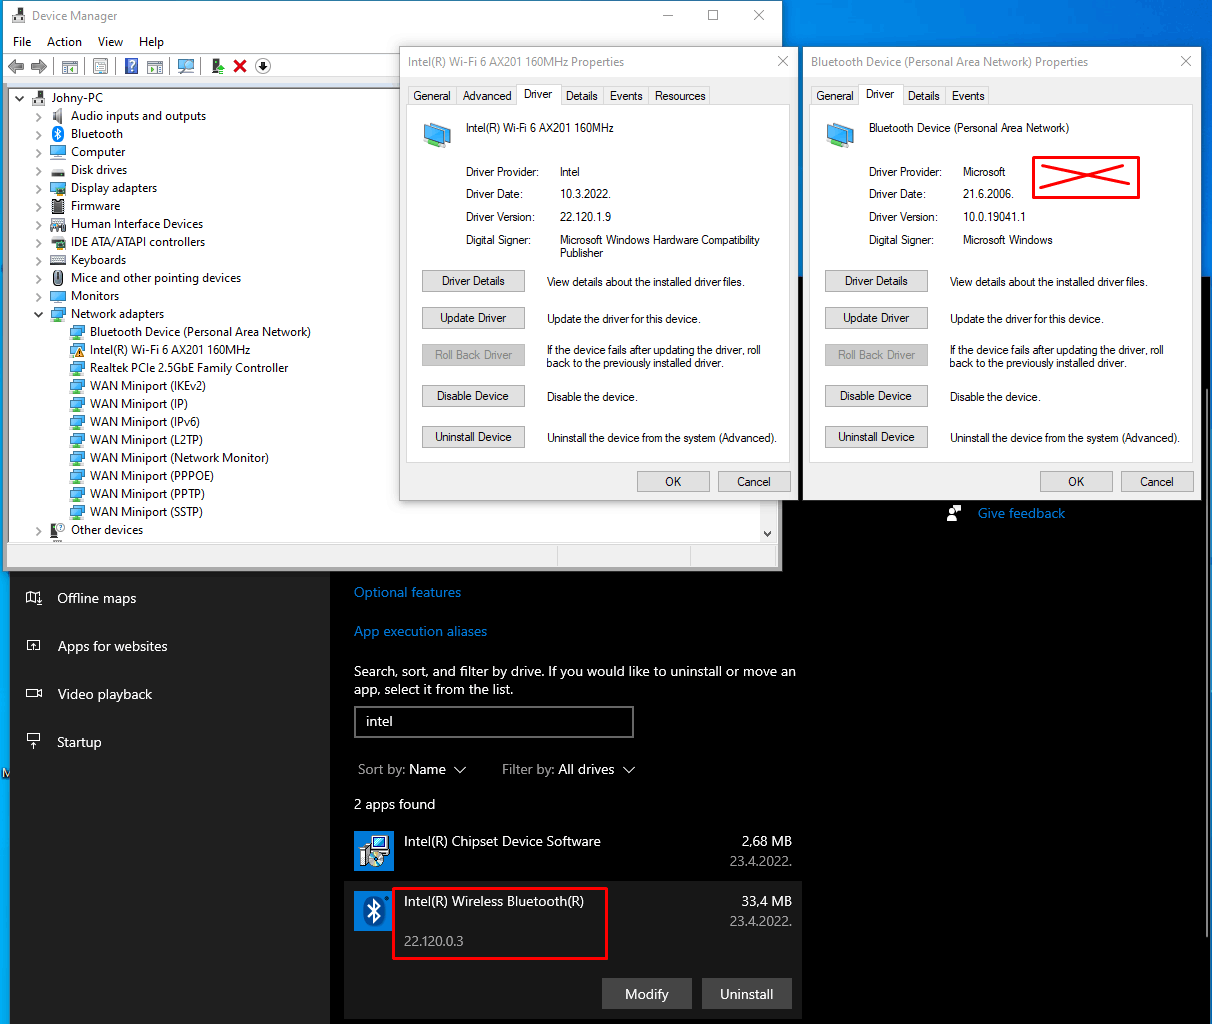Select Intel Wi-Fi 6 AX201 warning device icon

[x=78, y=350]
